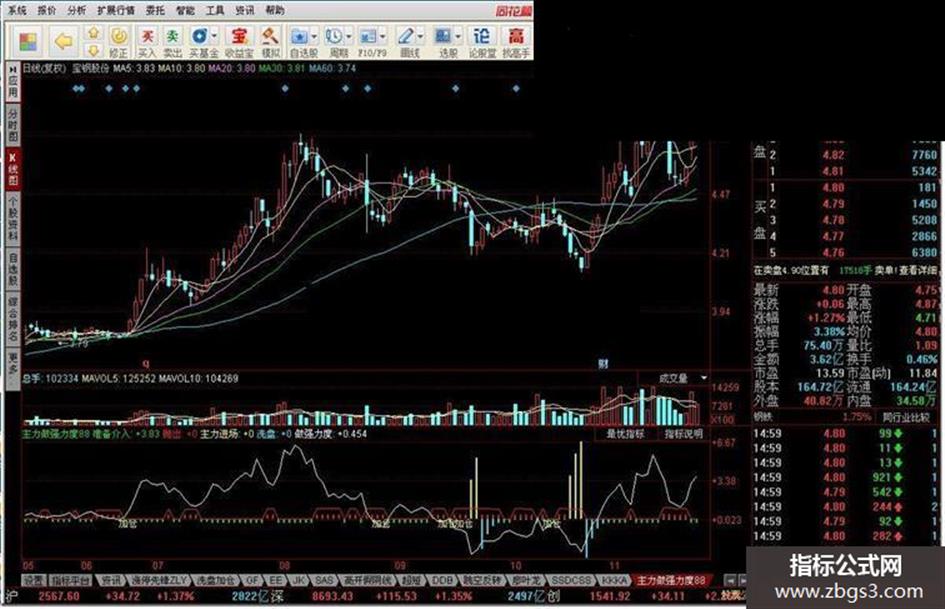Switch to the EE indicator tab
This screenshot has width=945, height=609.
coord(275,580)
